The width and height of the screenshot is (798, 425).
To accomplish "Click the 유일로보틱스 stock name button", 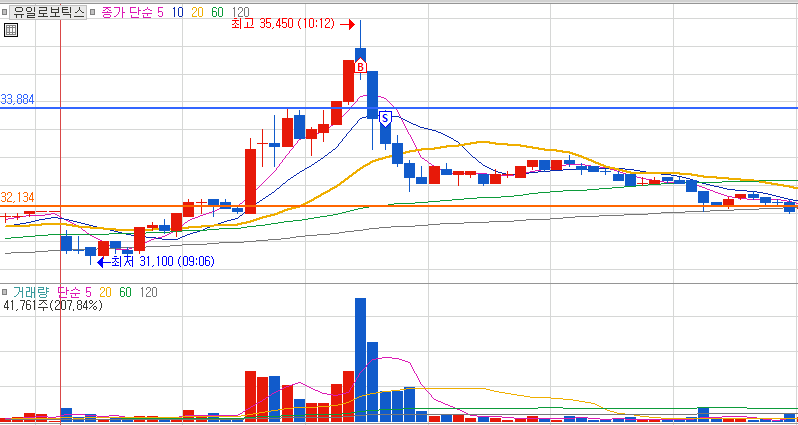I will click(x=48, y=12).
